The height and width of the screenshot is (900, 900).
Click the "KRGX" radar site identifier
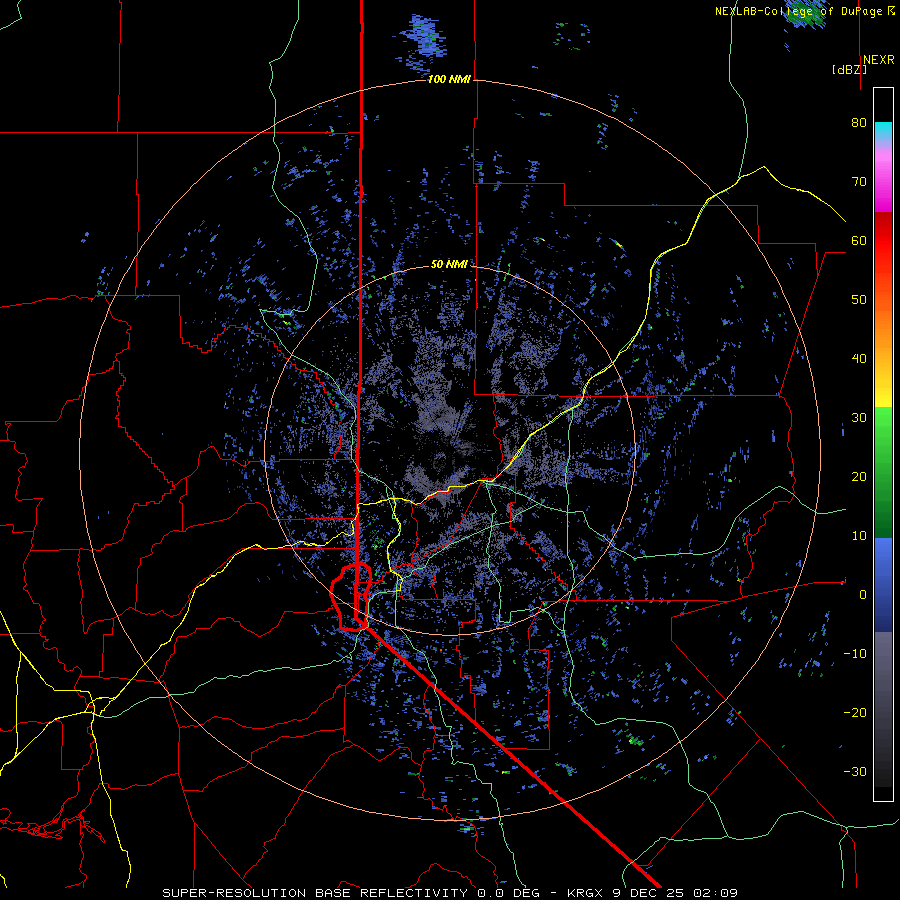coord(585,893)
